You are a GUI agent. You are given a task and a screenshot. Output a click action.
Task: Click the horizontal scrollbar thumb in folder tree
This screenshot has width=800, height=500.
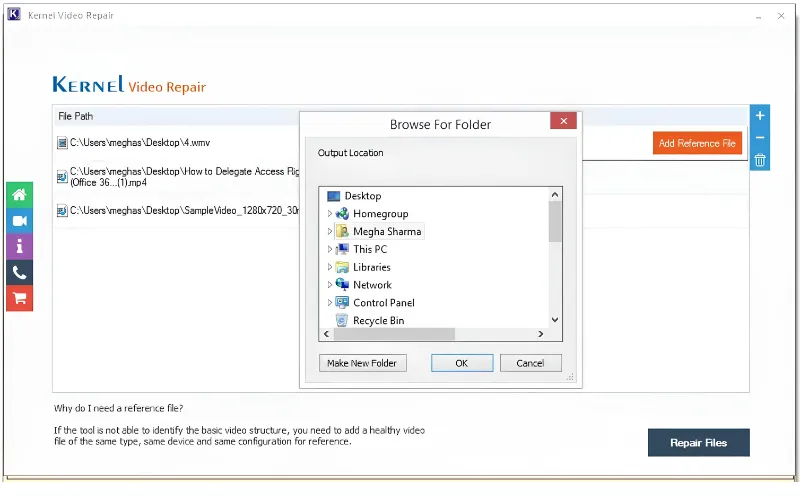[x=394, y=334]
